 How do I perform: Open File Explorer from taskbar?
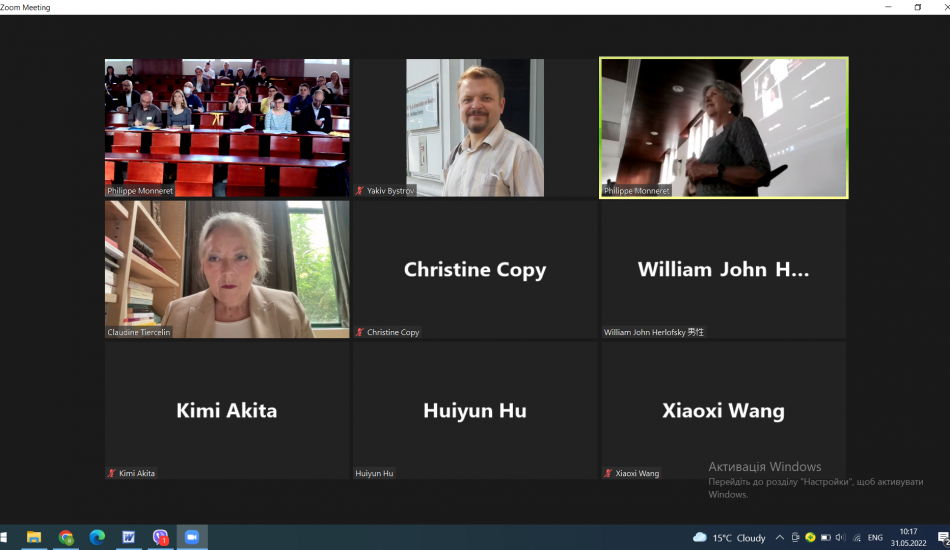pyautogui.click(x=34, y=537)
